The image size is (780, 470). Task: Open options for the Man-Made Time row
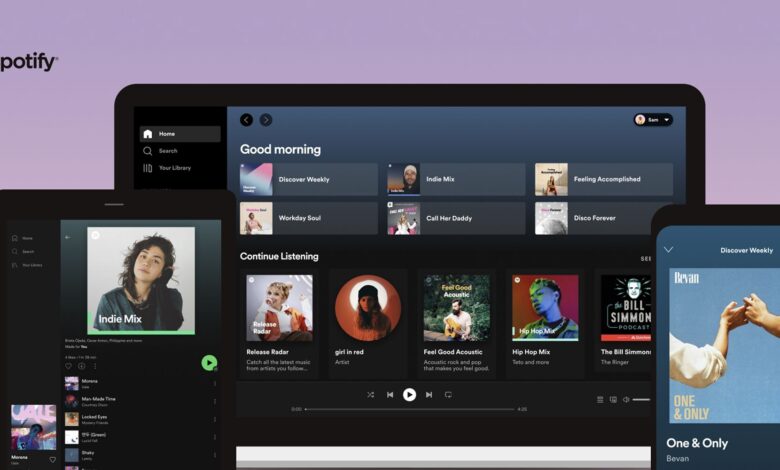(215, 401)
